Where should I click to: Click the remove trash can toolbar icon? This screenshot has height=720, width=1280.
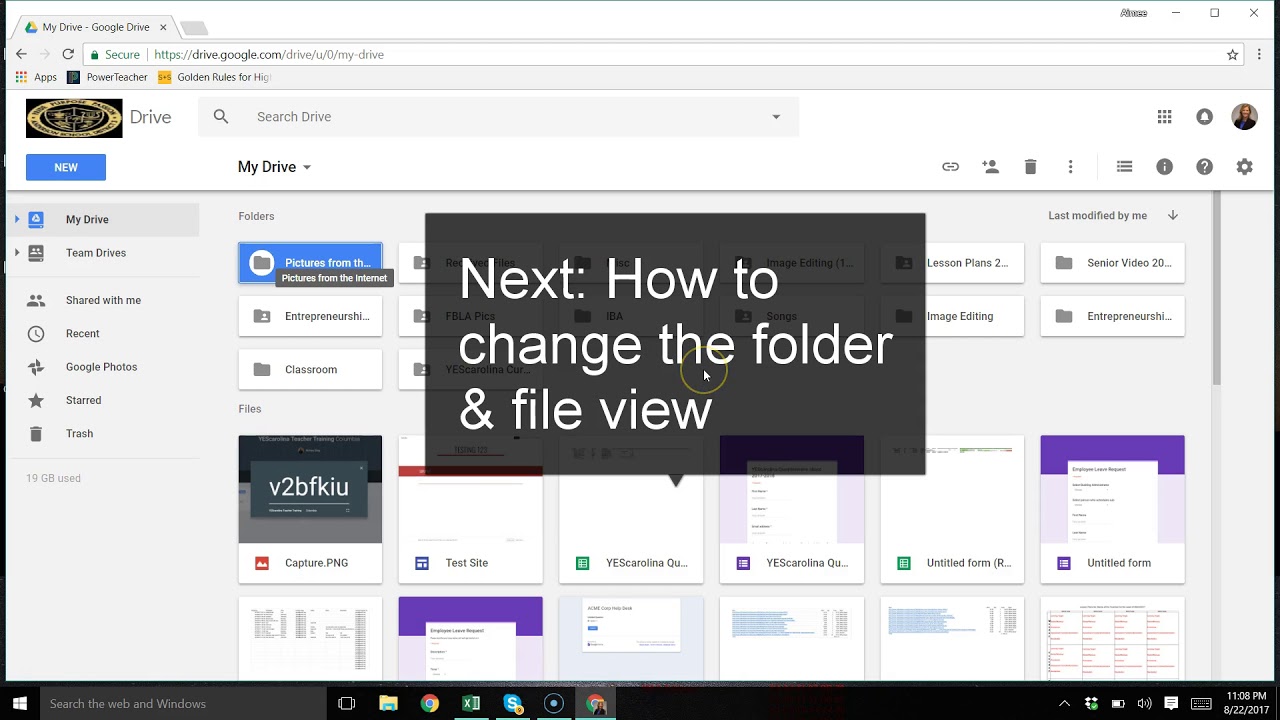[1030, 167]
